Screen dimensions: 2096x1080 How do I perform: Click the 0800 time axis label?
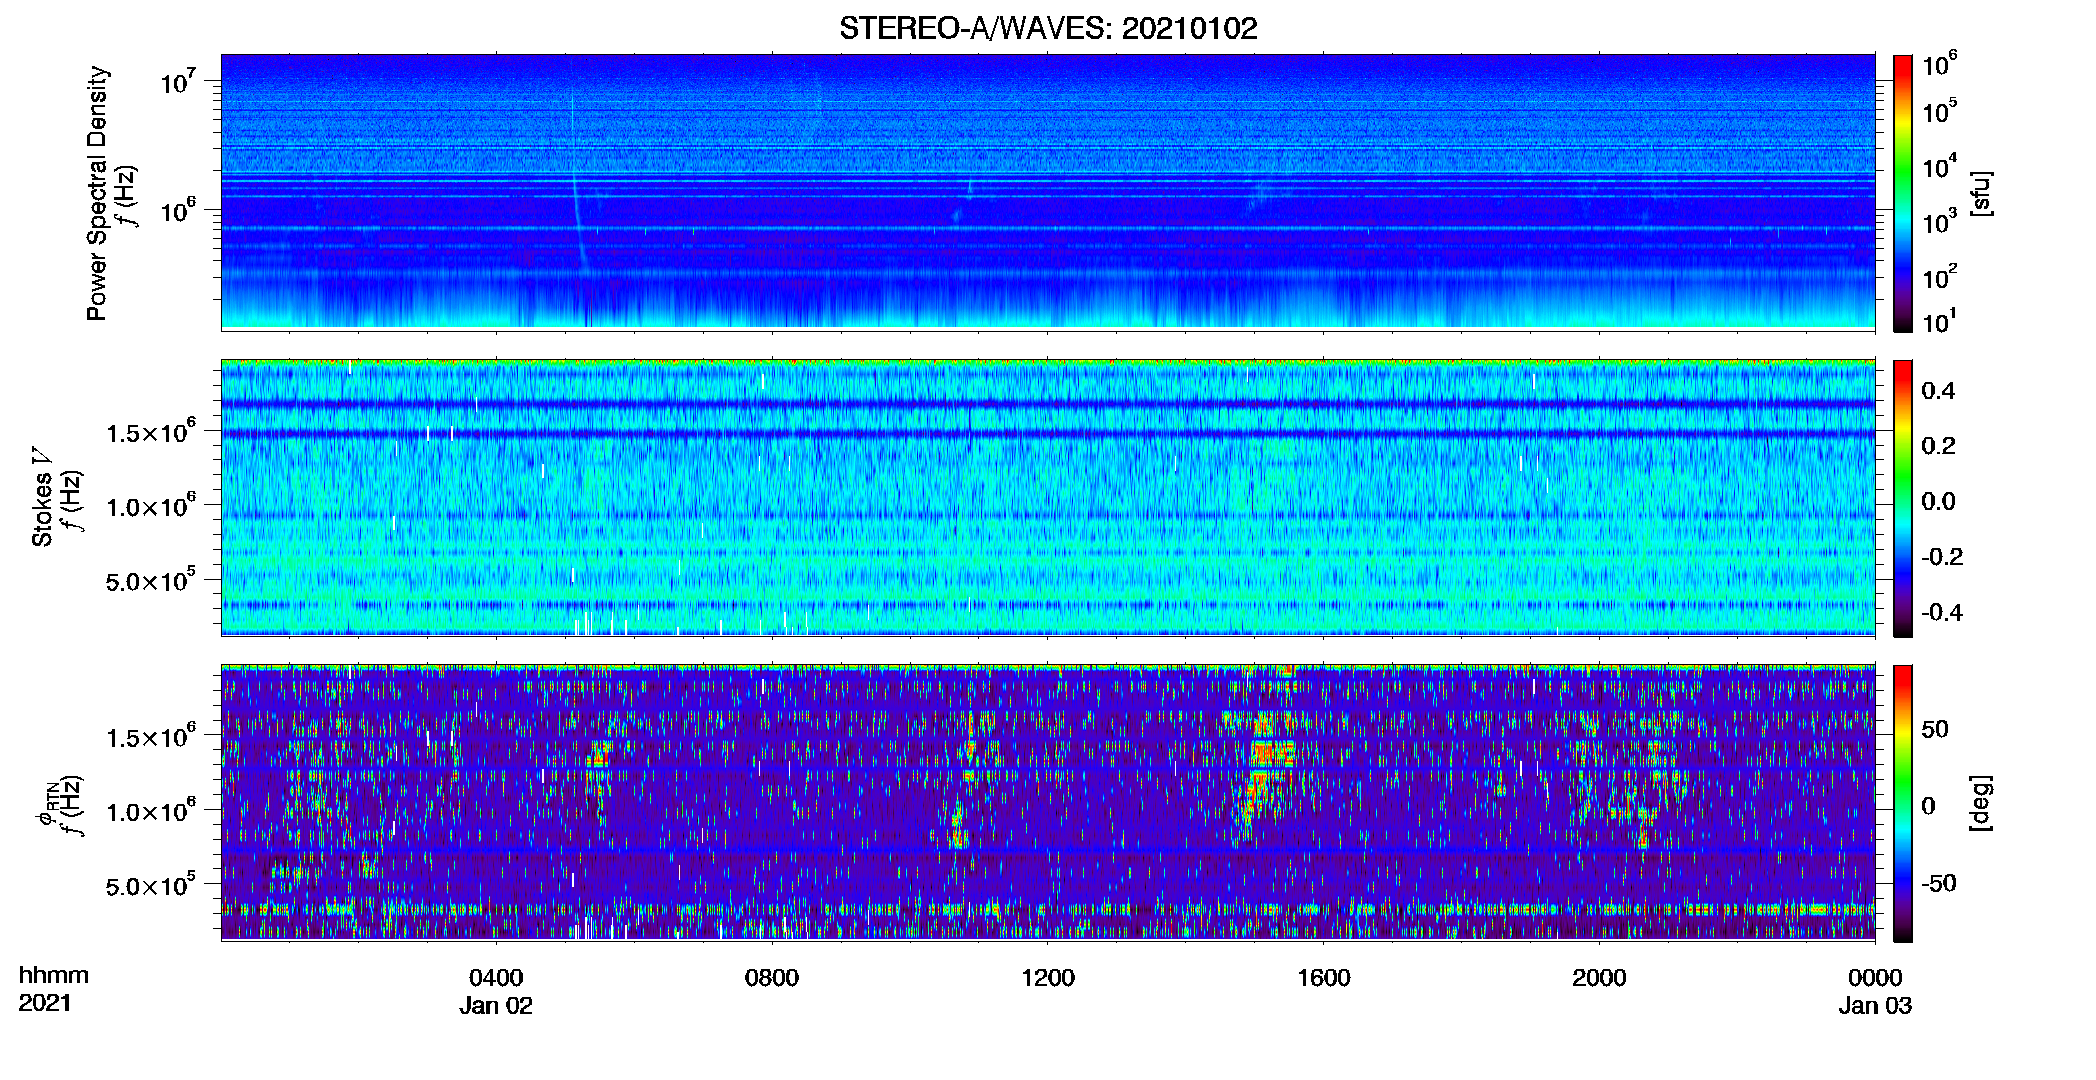coord(772,978)
